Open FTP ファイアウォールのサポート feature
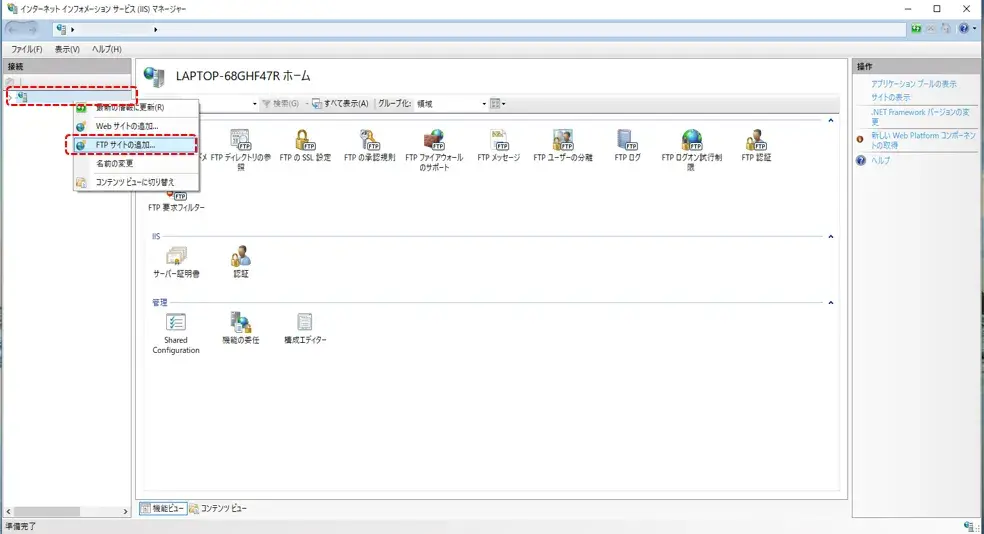Viewport: 984px width, 534px height. [433, 140]
